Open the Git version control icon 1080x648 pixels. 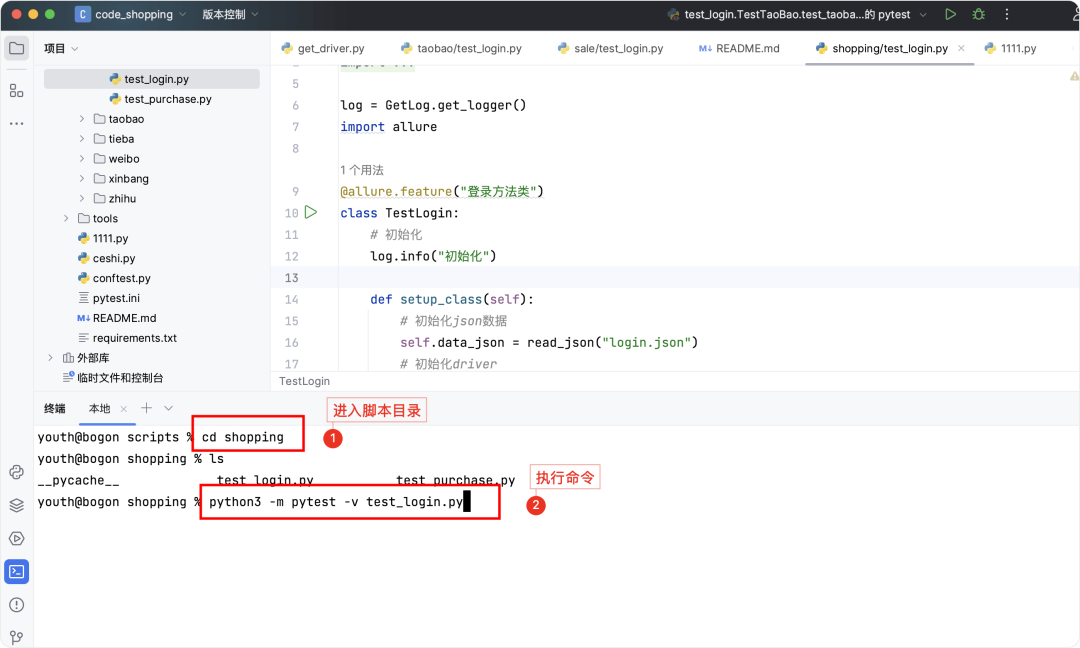17,637
